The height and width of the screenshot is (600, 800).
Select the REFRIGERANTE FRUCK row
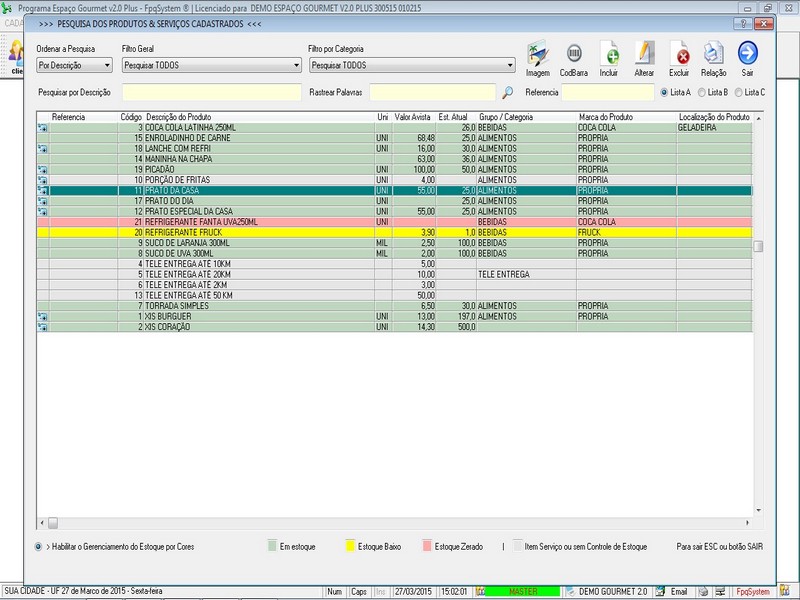pyautogui.click(x=394, y=233)
